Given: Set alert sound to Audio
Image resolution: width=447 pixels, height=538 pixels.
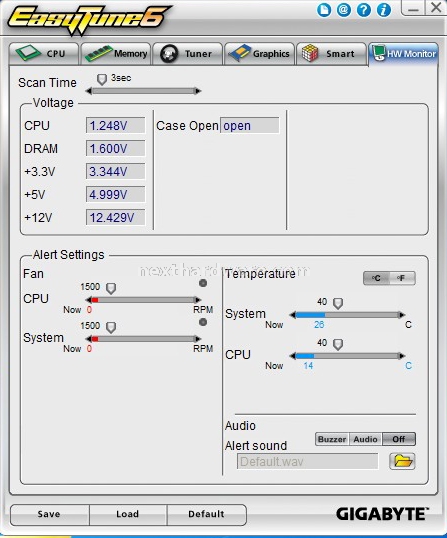Looking at the screenshot, I should pyautogui.click(x=365, y=439).
